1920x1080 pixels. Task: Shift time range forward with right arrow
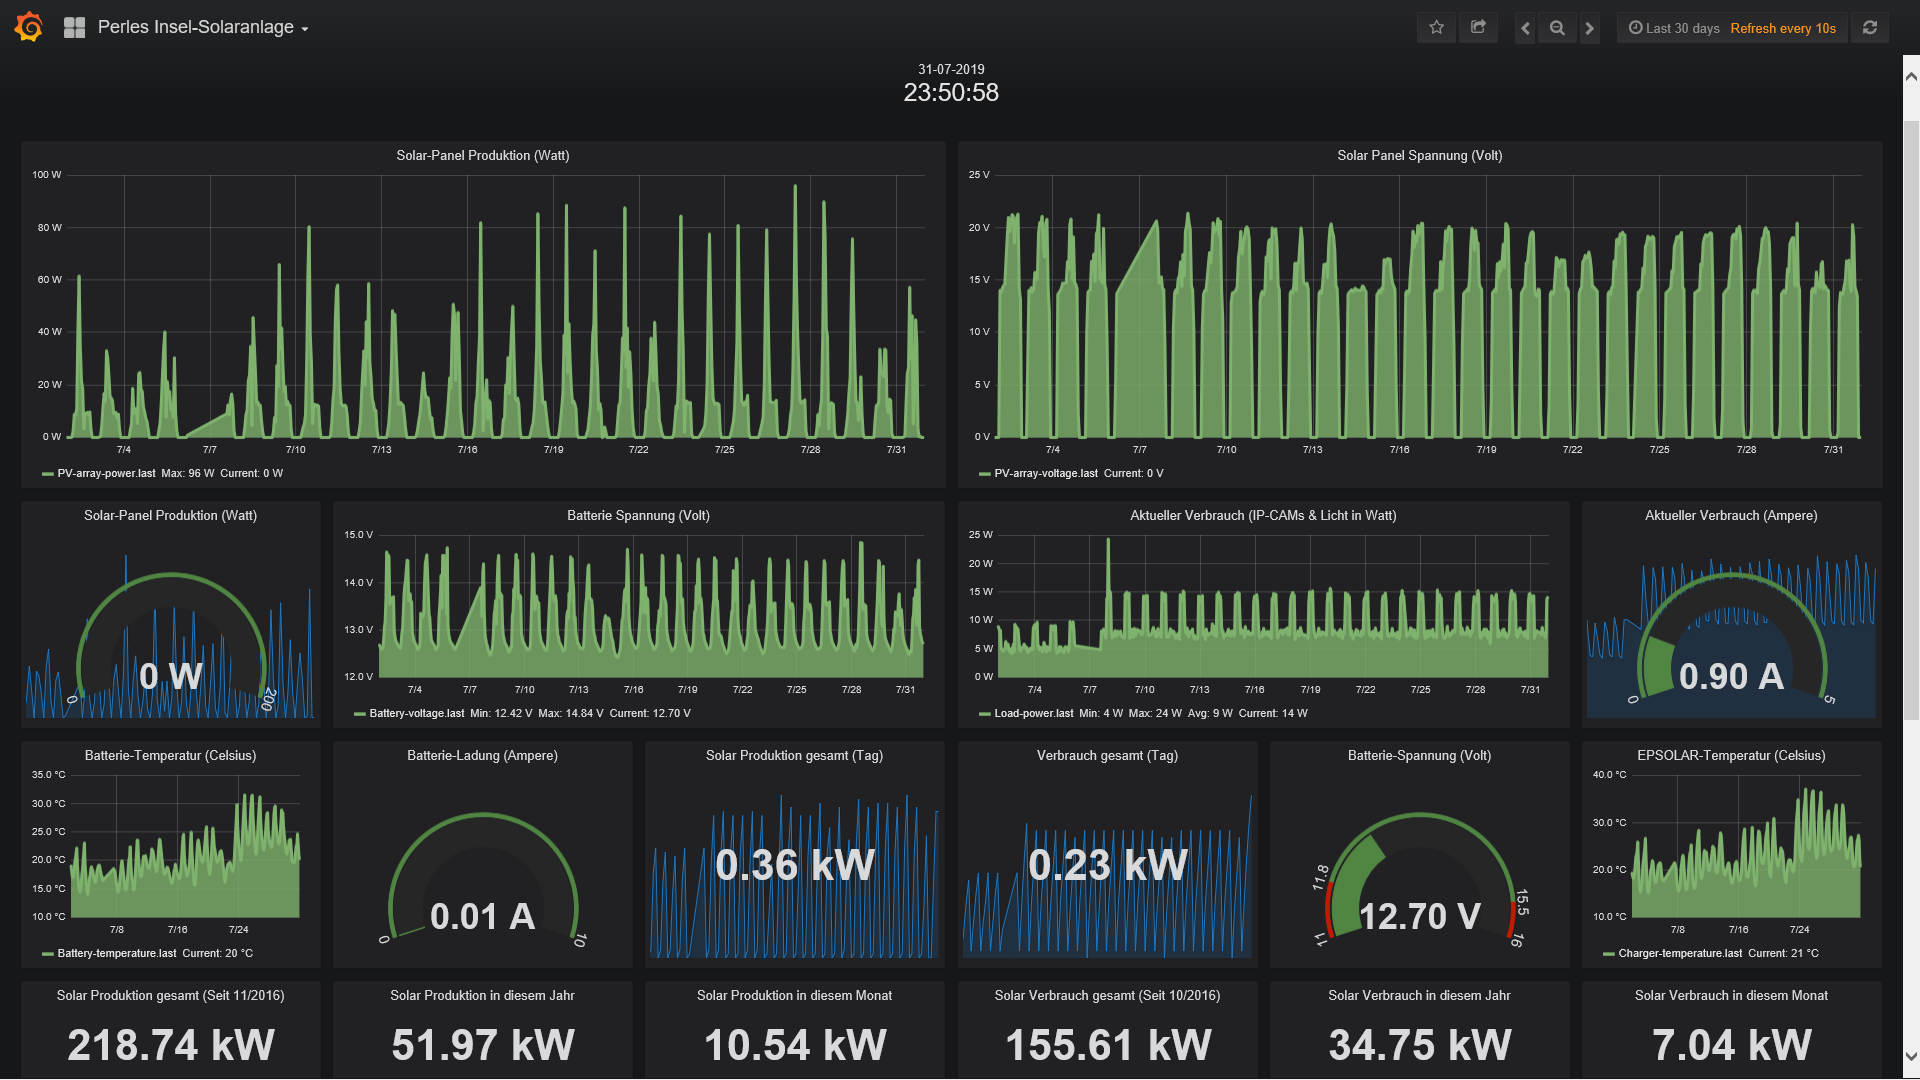1589,28
